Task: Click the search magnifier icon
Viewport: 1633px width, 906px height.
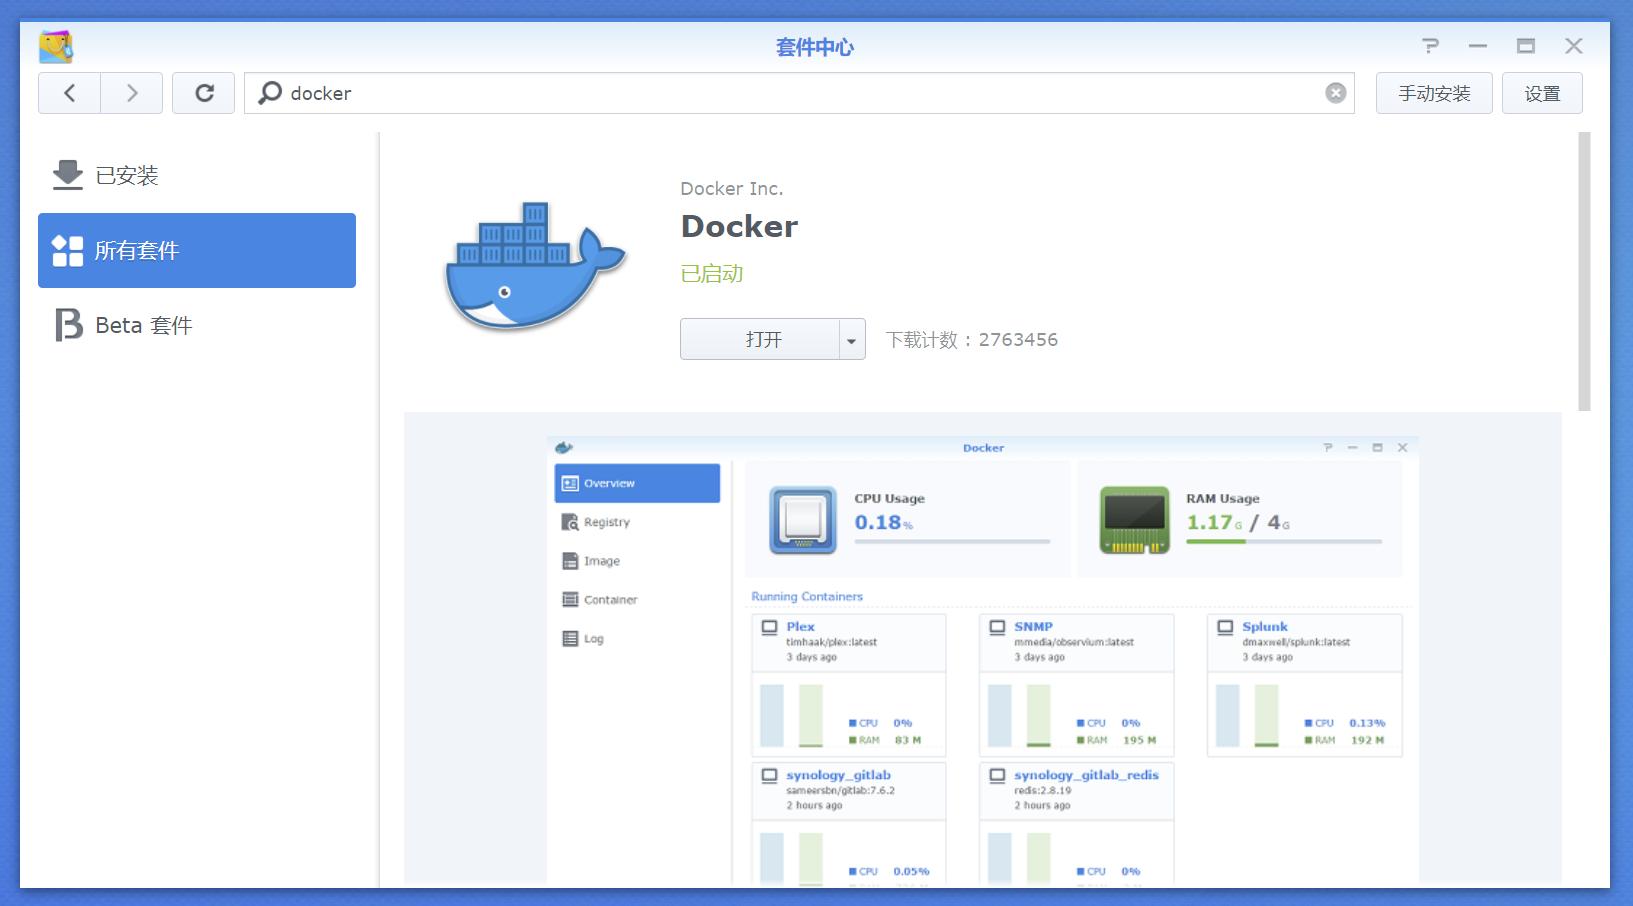Action: click(269, 93)
